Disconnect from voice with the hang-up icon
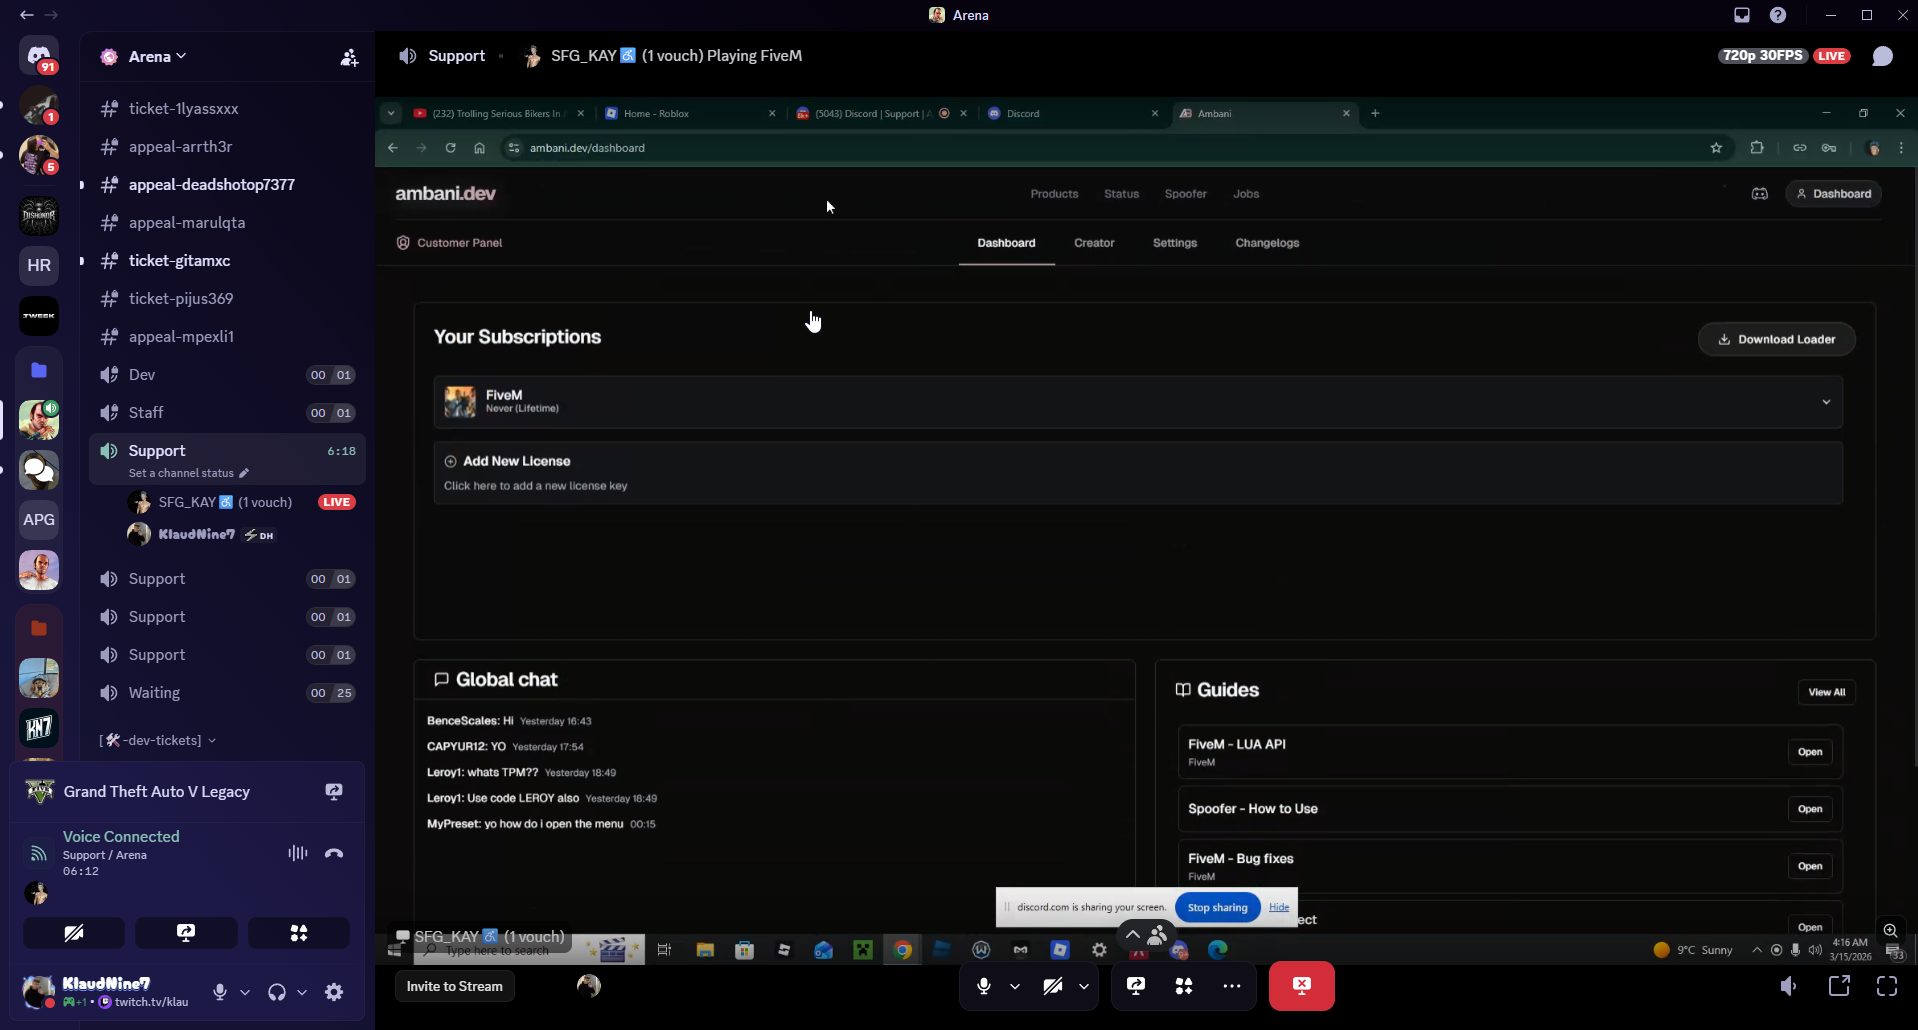 pos(334,853)
